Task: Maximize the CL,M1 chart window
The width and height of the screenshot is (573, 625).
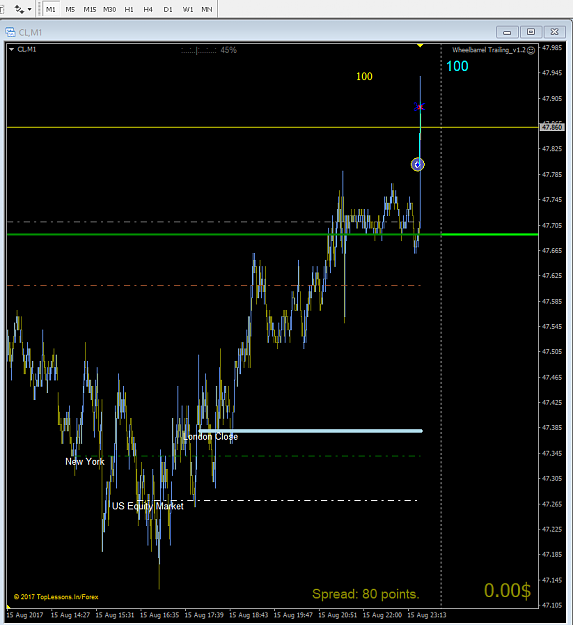Action: (x=531, y=32)
